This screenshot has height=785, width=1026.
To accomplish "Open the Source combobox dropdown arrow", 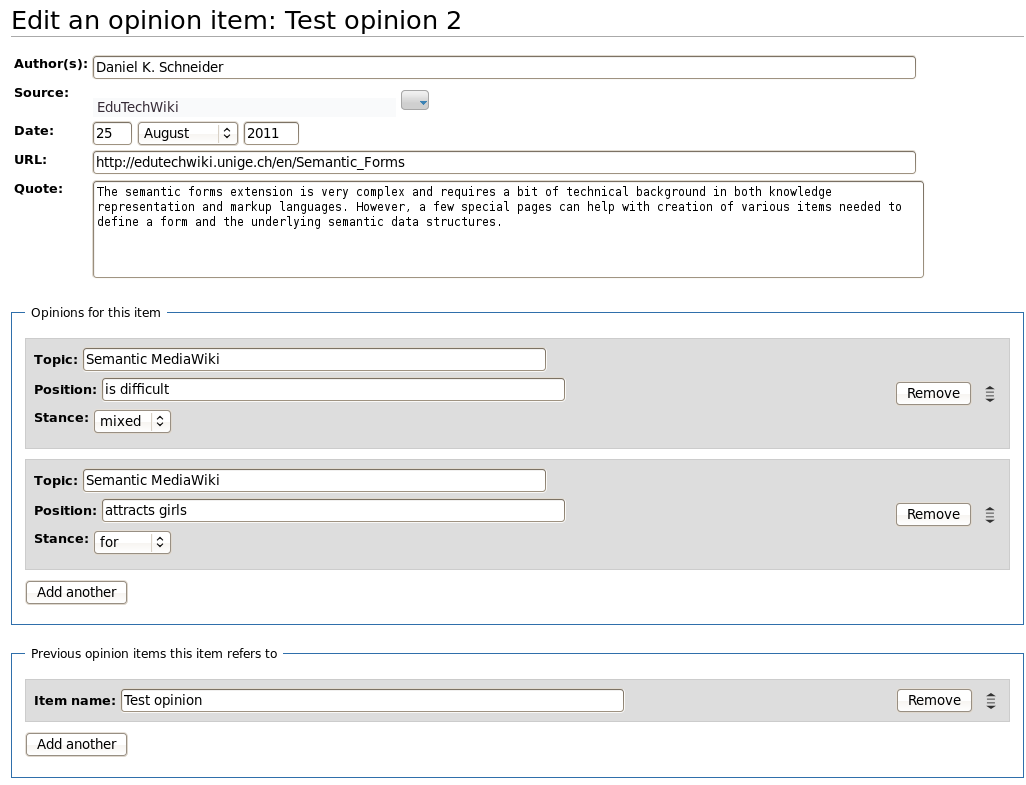I will (415, 100).
